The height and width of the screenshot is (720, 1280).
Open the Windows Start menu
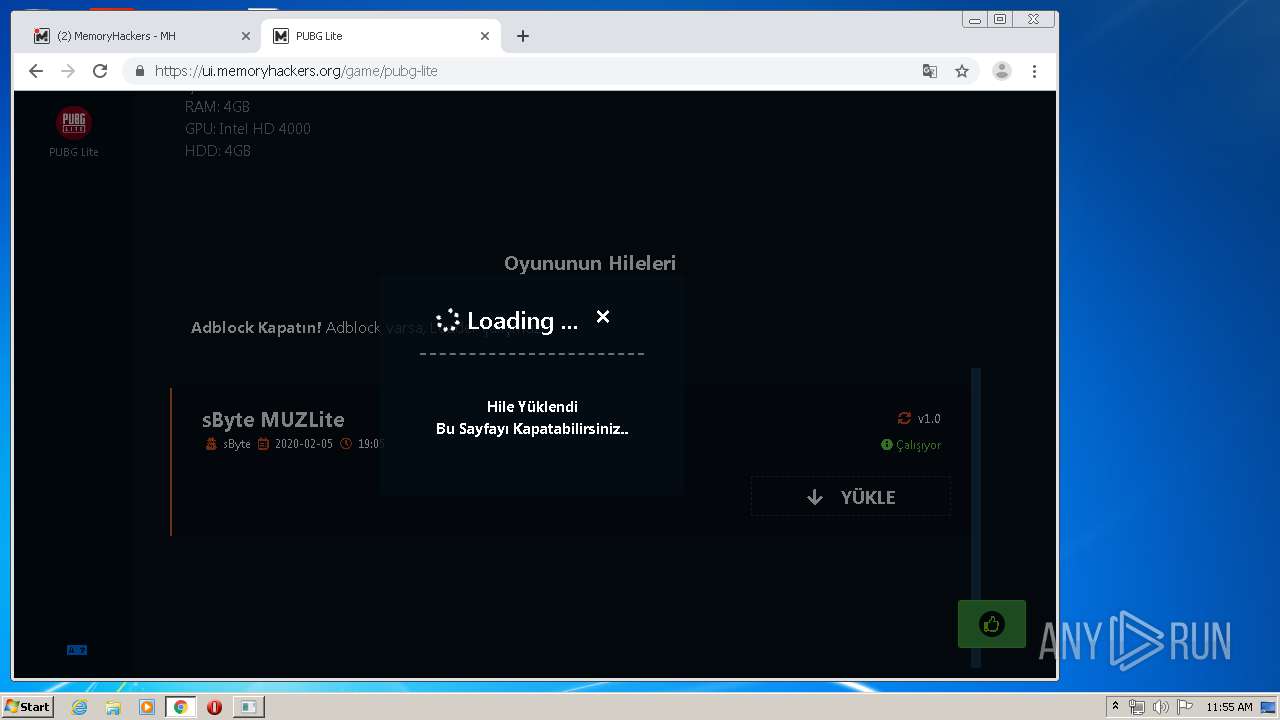(28, 707)
